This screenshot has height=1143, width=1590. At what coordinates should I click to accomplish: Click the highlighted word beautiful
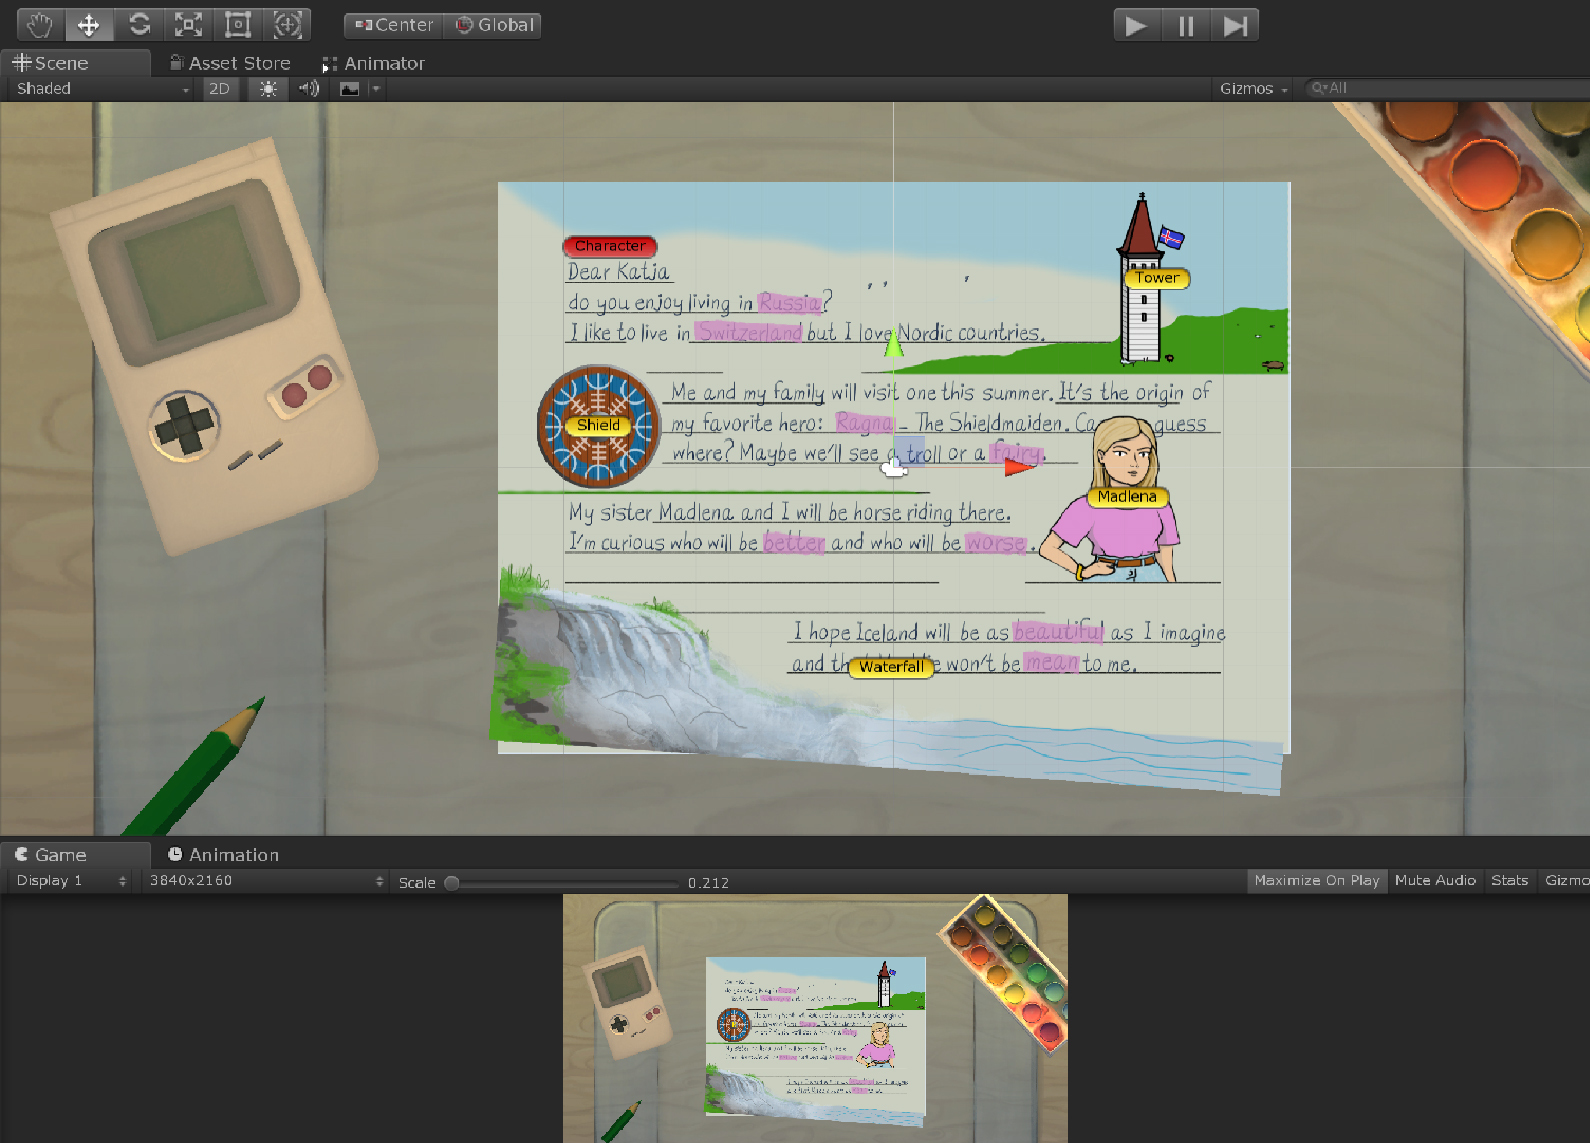1059,632
